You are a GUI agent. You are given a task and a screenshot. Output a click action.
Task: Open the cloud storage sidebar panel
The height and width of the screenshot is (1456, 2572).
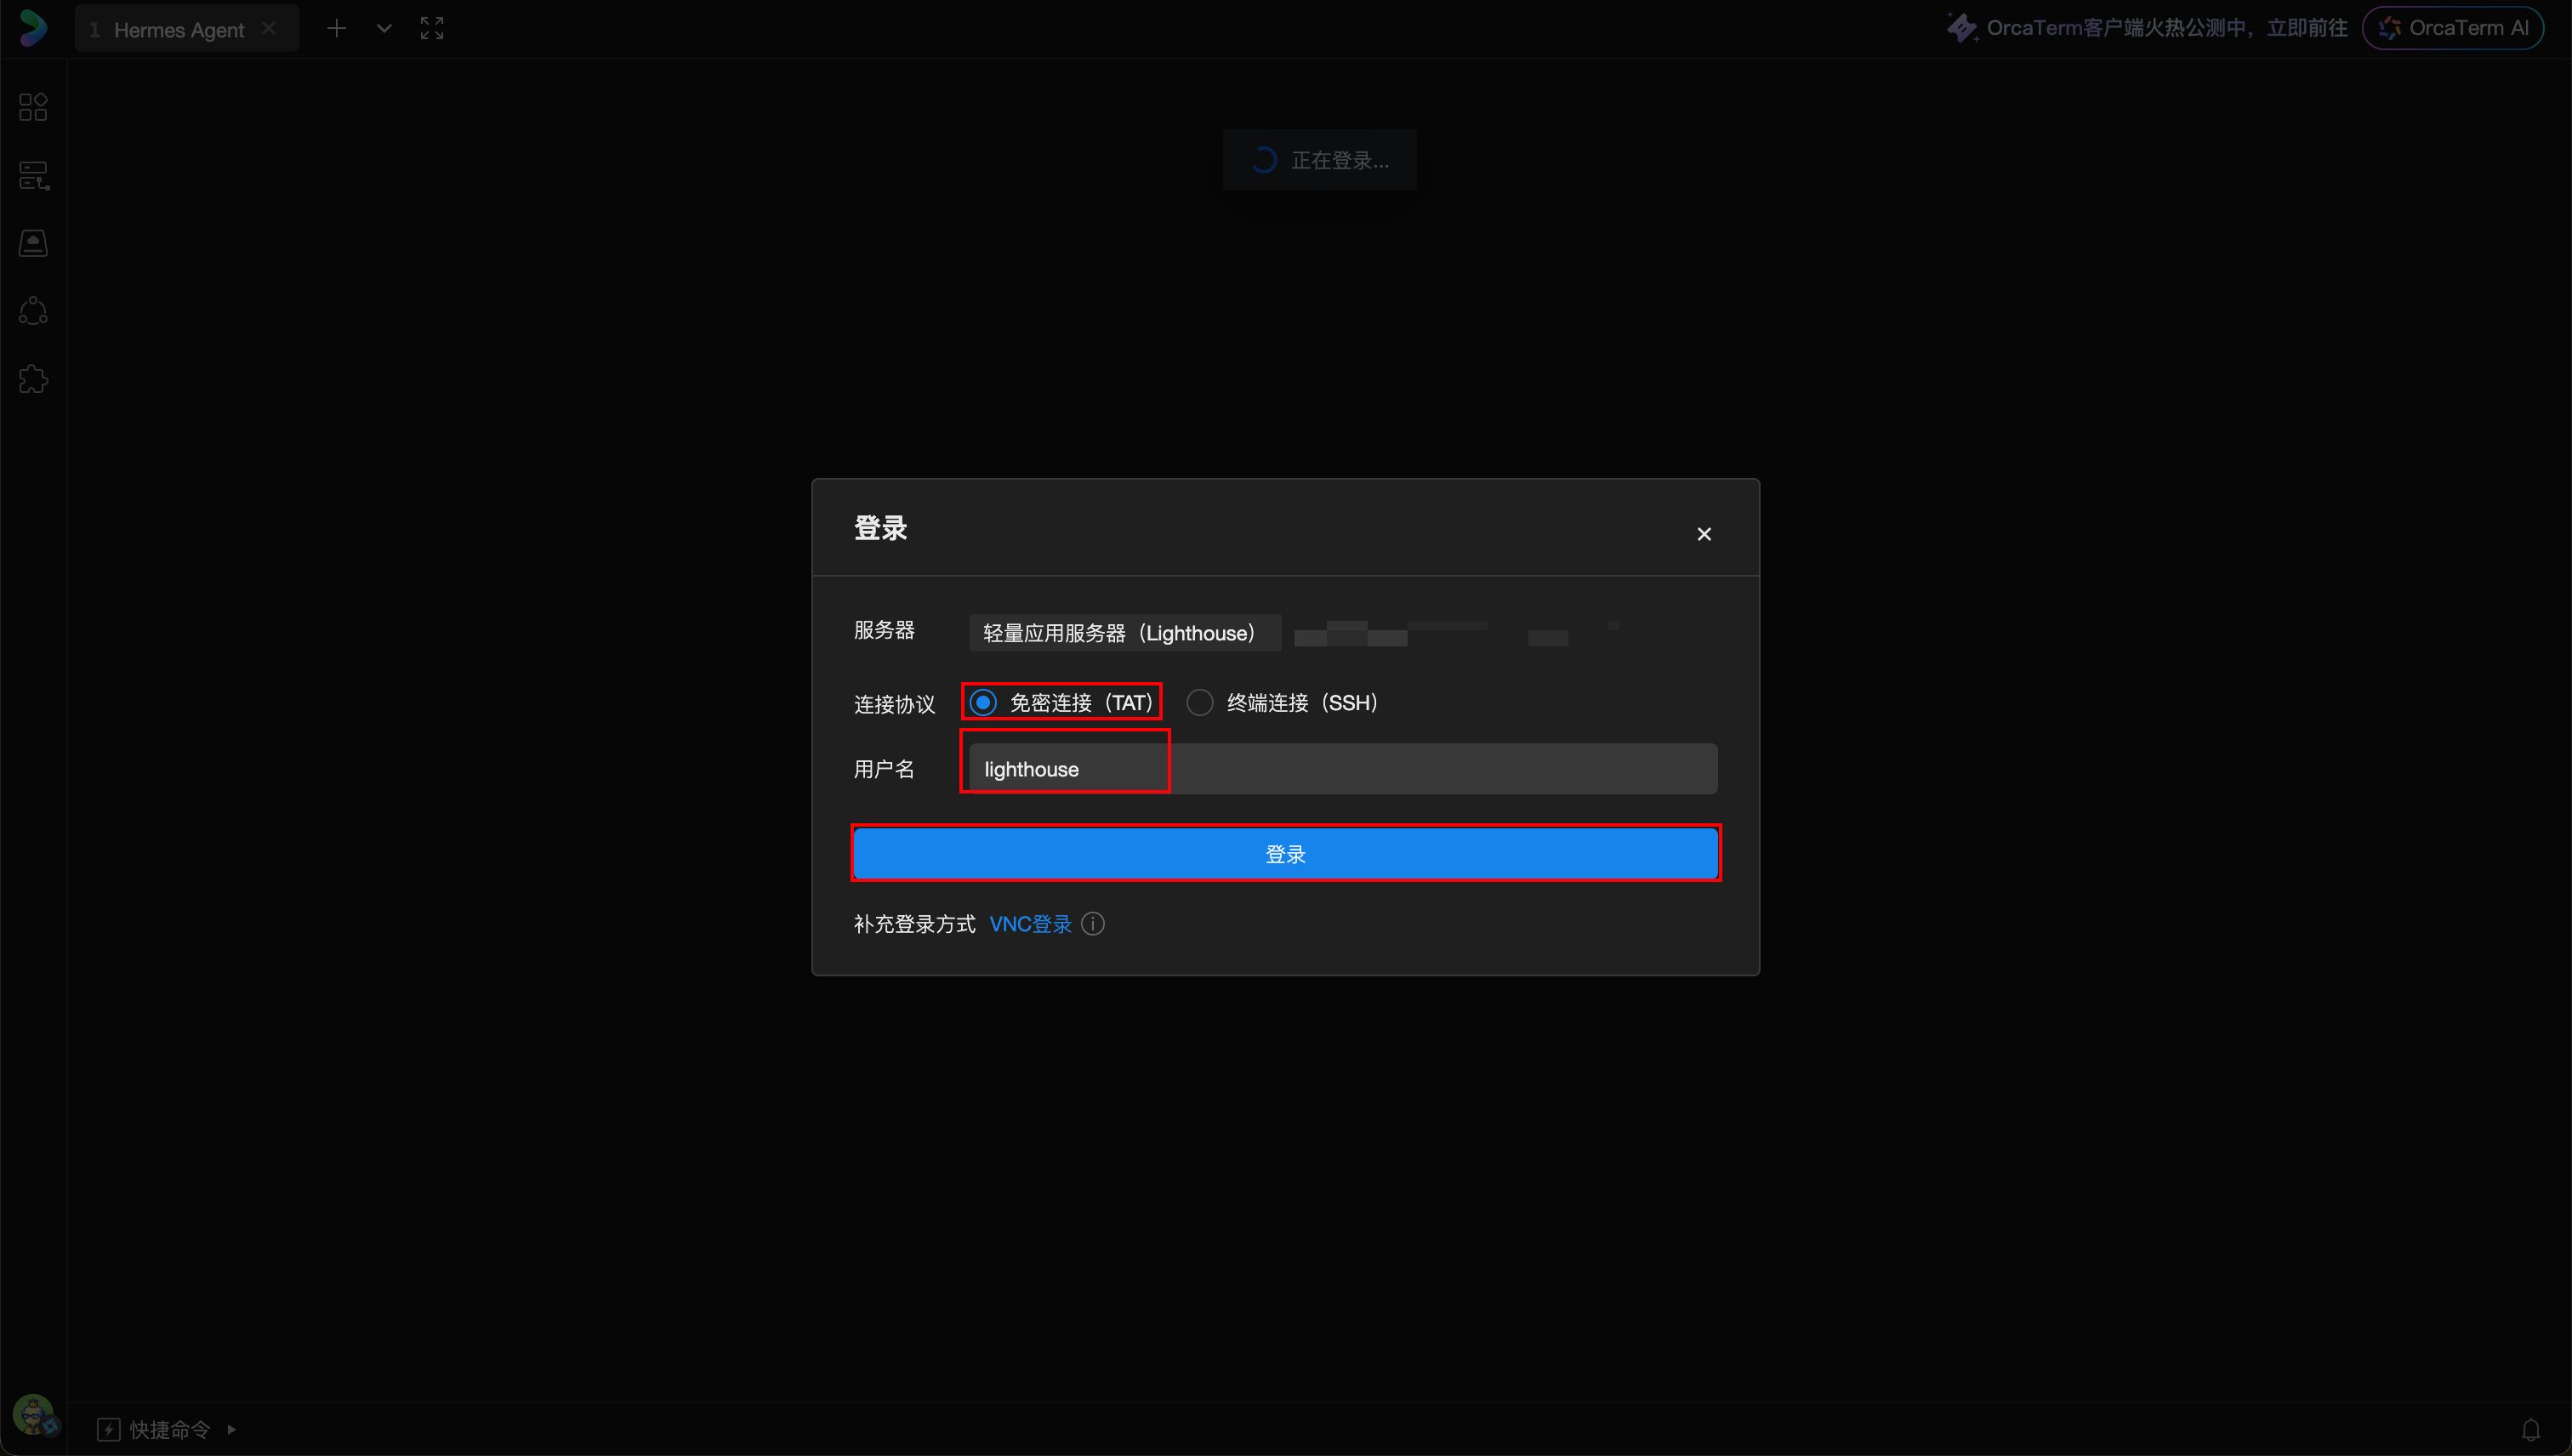[33, 242]
